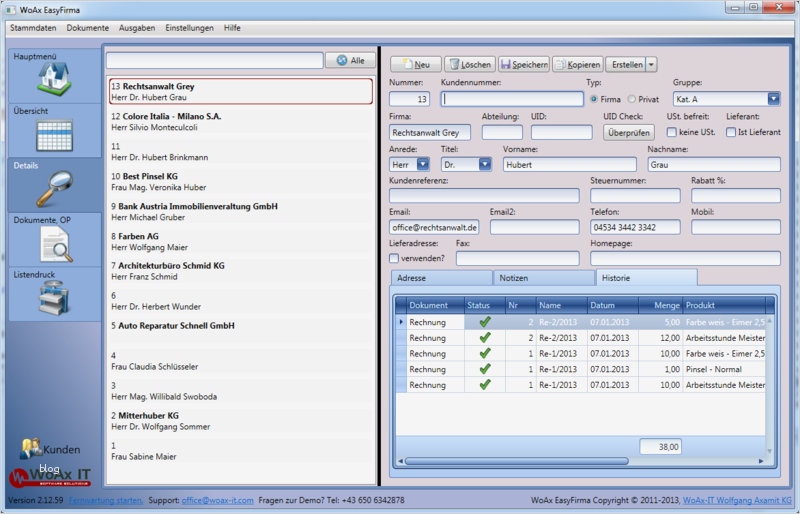Click the WoAx EasyFirma title bar icon
800x514 pixels.
coord(11,10)
